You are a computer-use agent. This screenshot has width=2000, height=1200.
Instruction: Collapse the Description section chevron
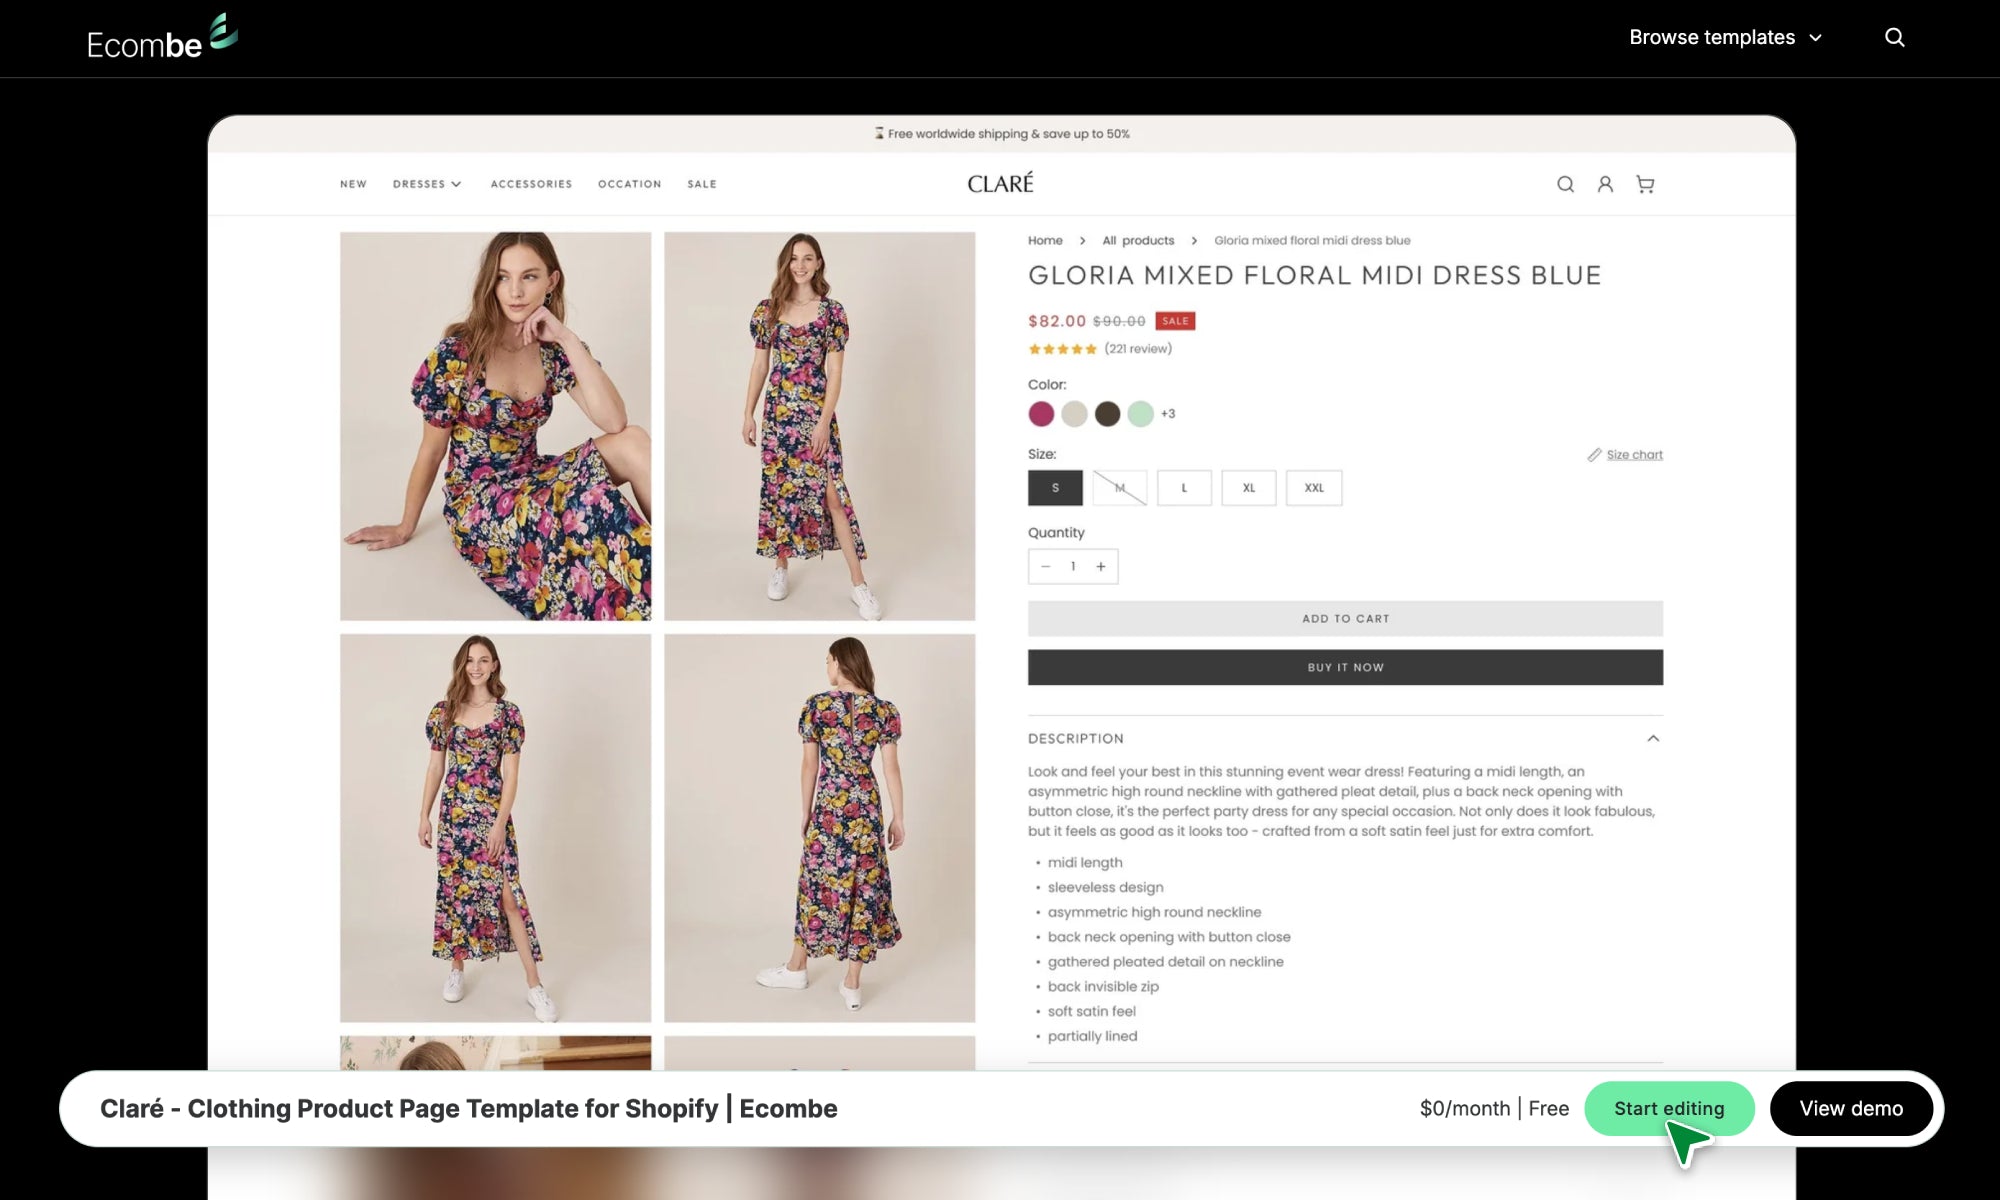coord(1653,739)
